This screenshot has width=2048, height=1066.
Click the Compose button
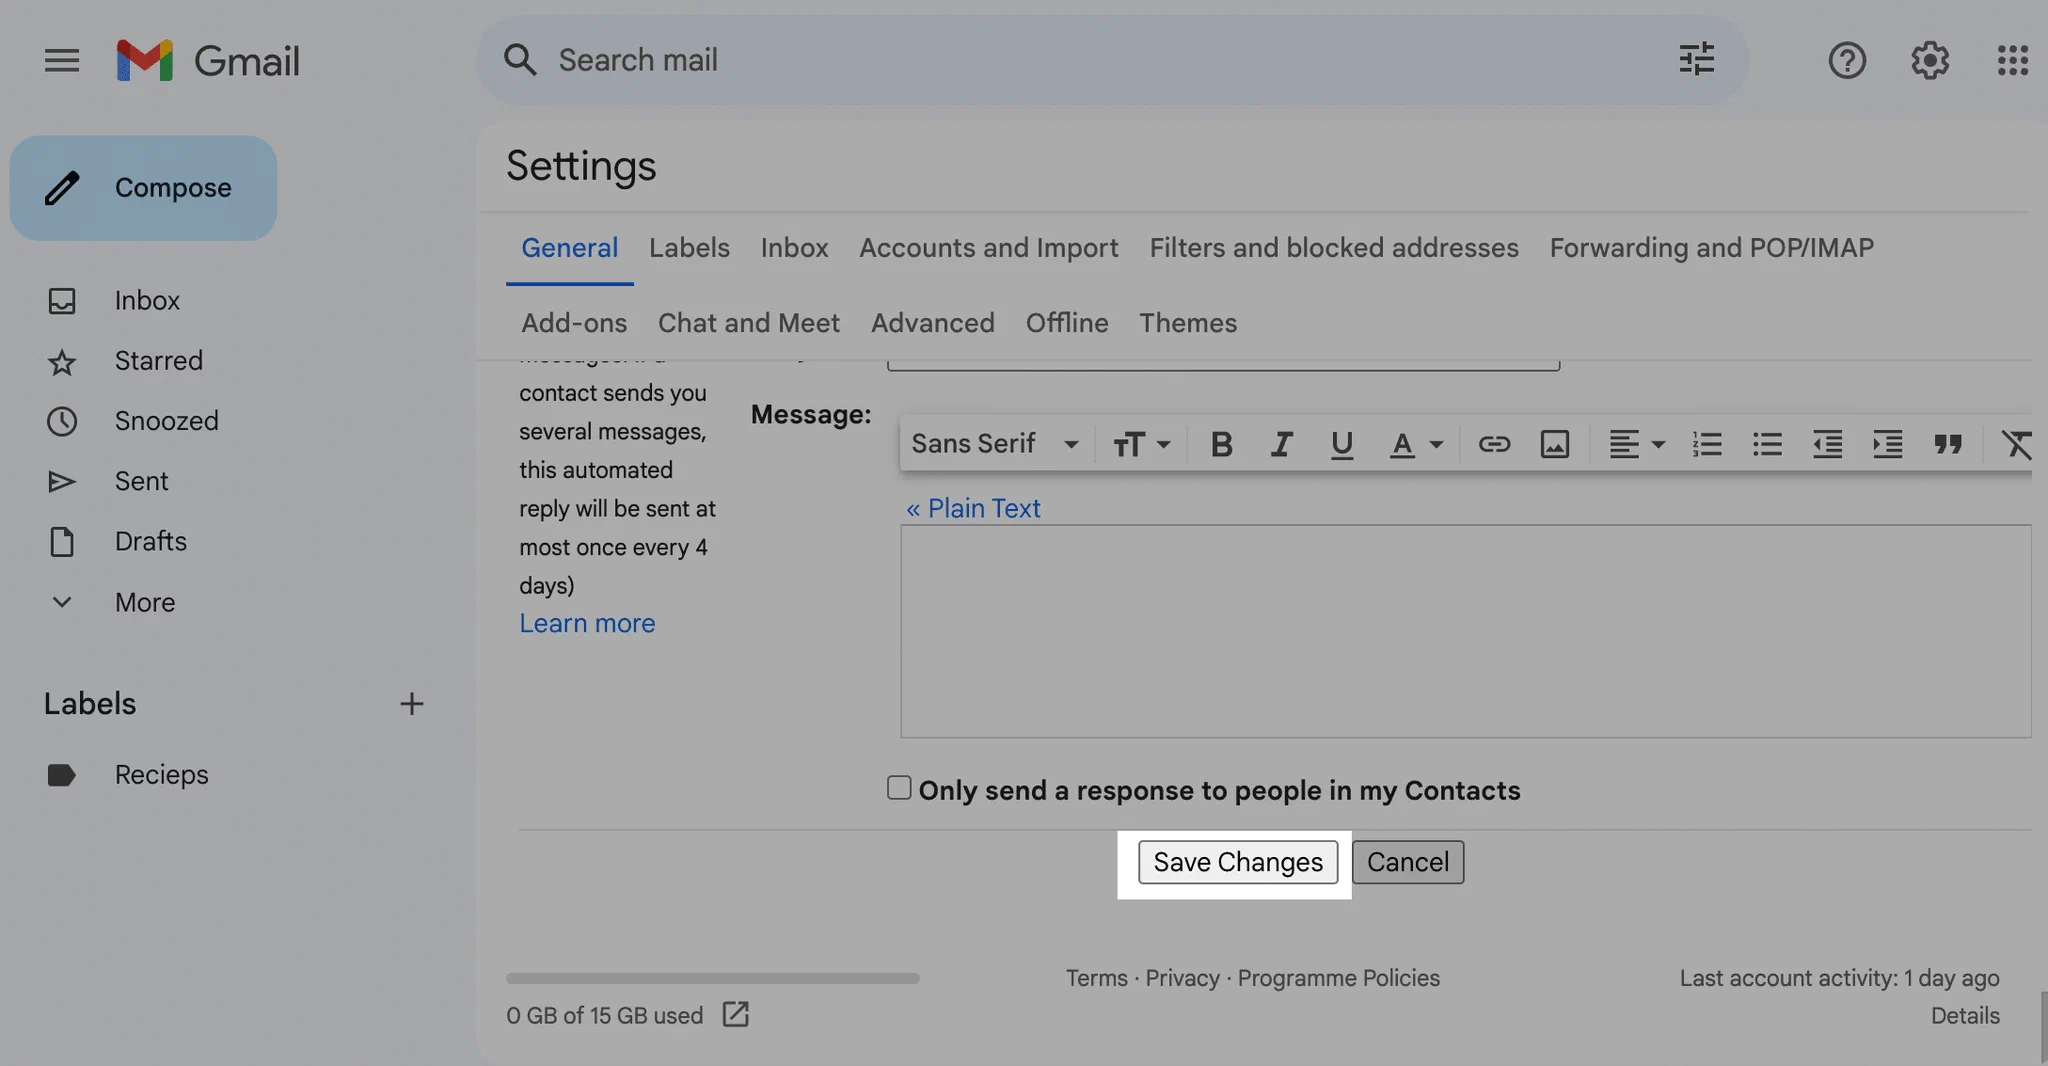pyautogui.click(x=144, y=188)
